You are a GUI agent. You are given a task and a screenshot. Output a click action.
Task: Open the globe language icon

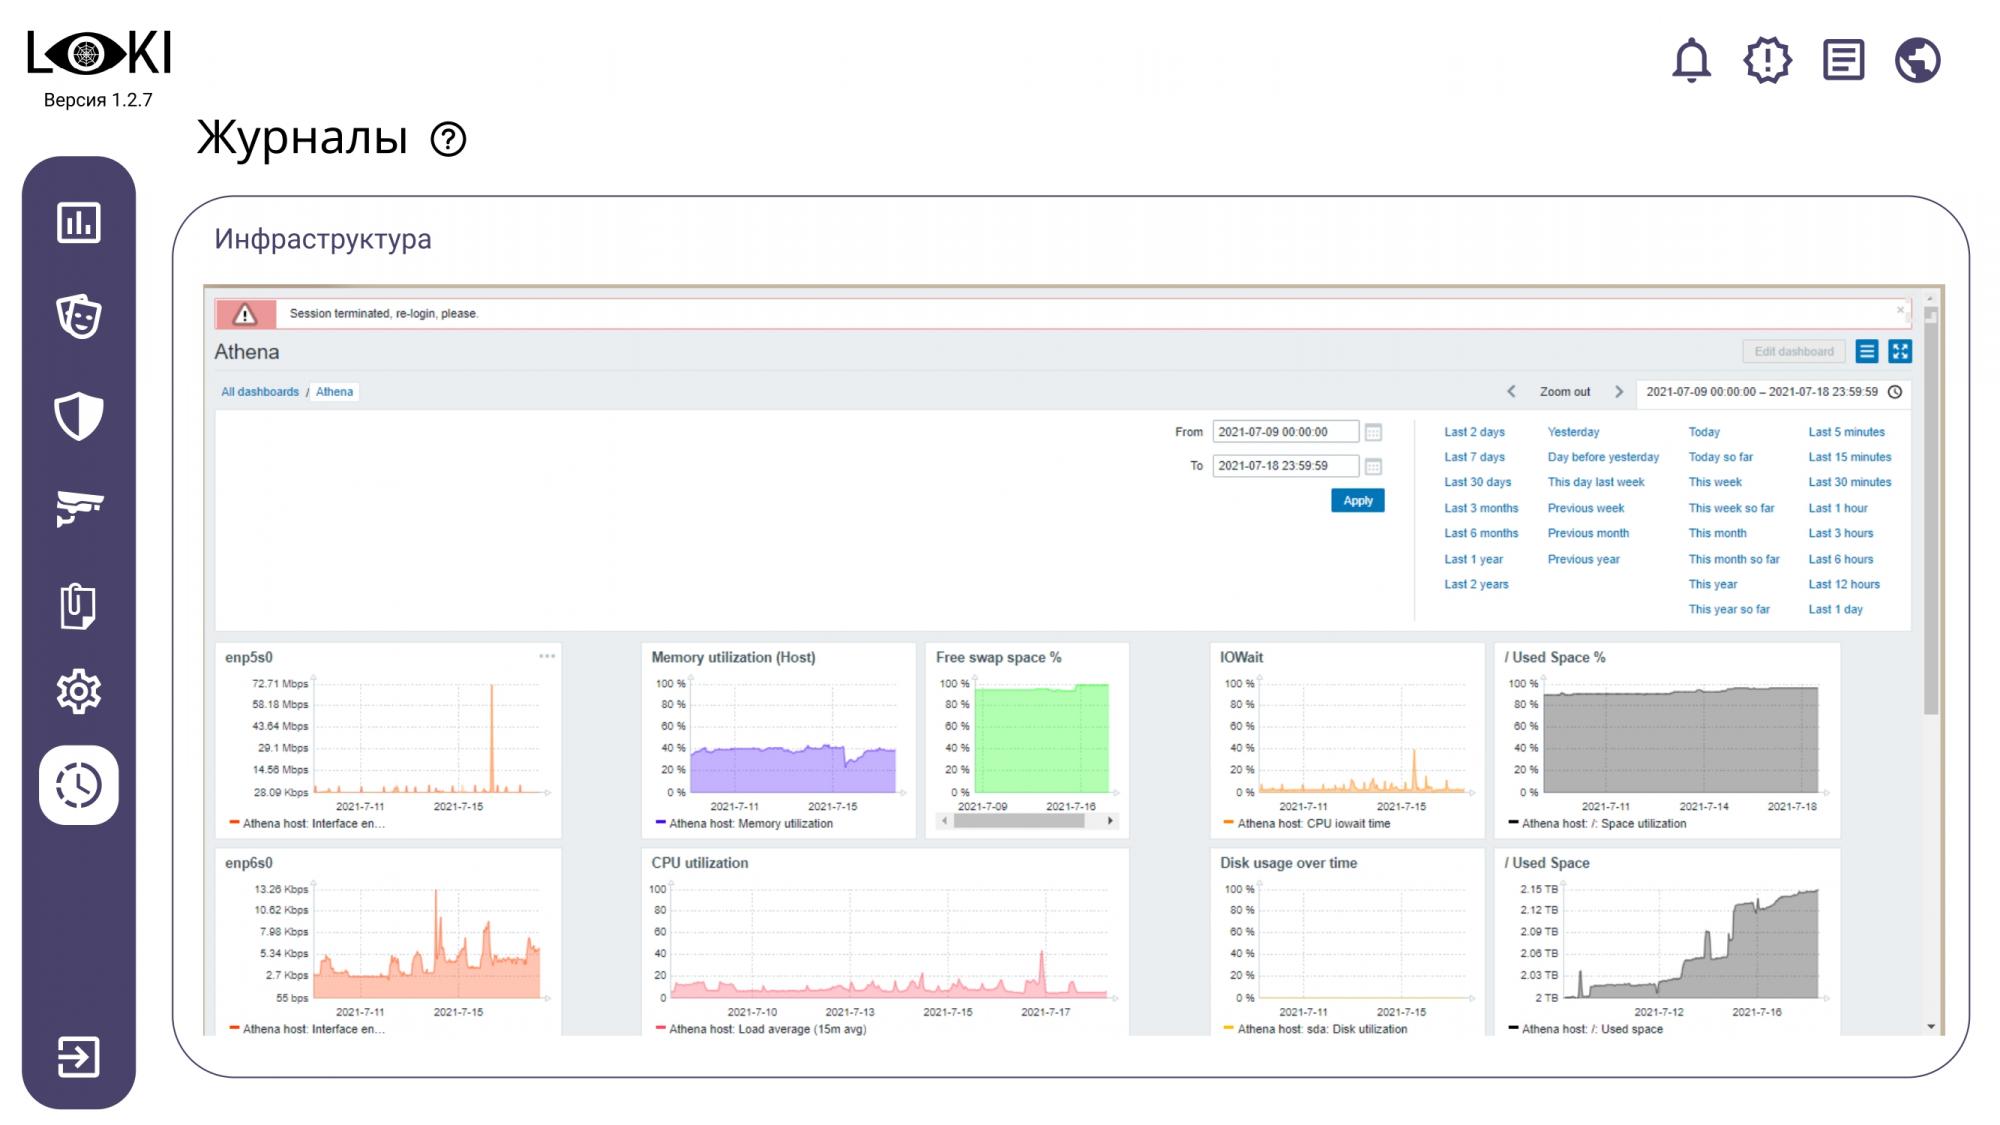click(x=1917, y=60)
